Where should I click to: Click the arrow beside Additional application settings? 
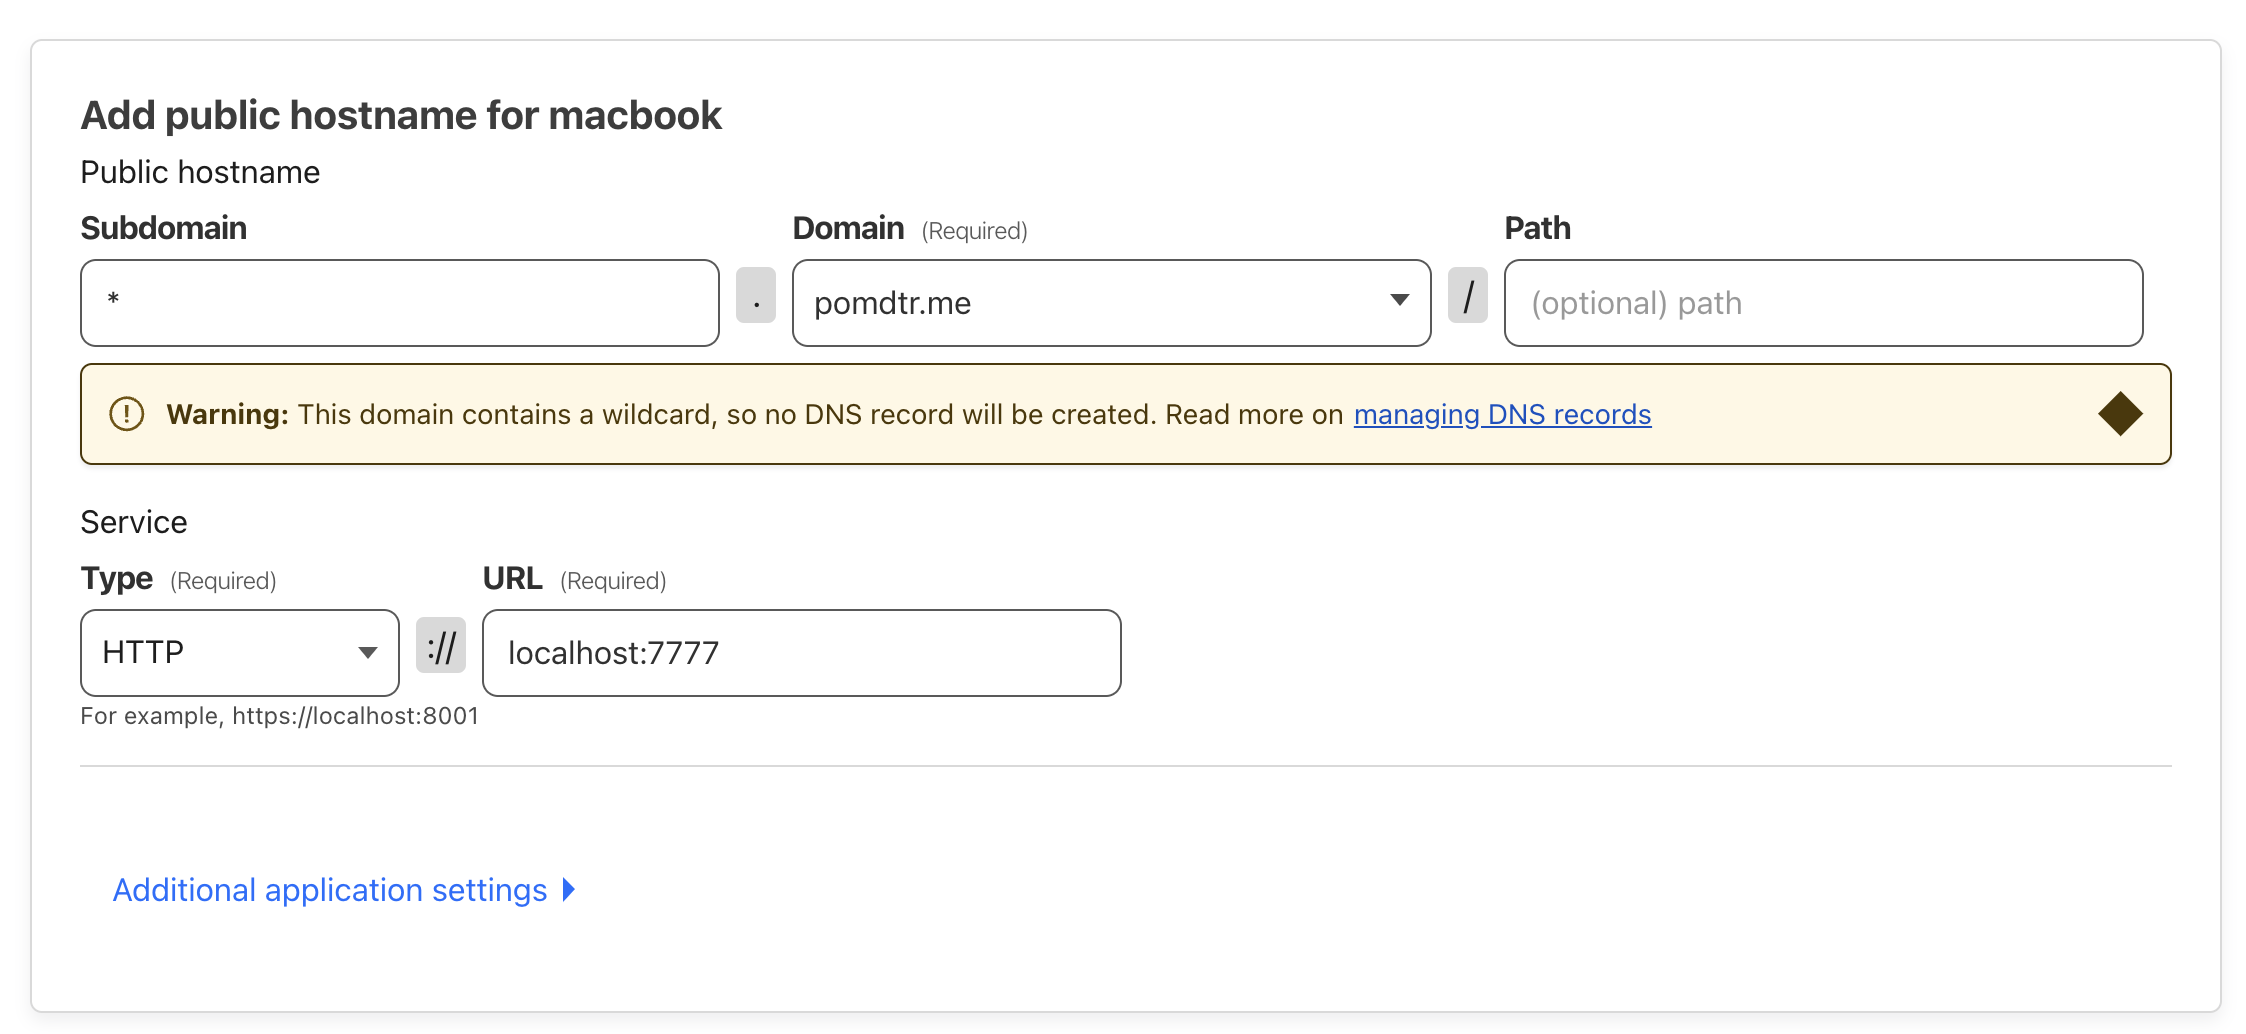569,889
